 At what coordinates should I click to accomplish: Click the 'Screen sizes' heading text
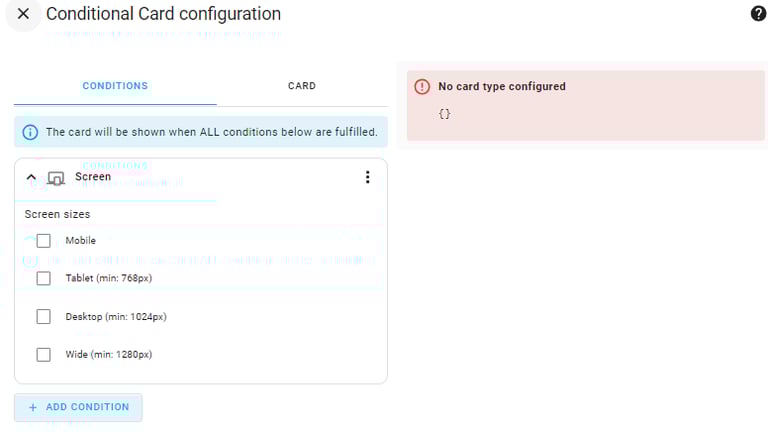(x=57, y=214)
